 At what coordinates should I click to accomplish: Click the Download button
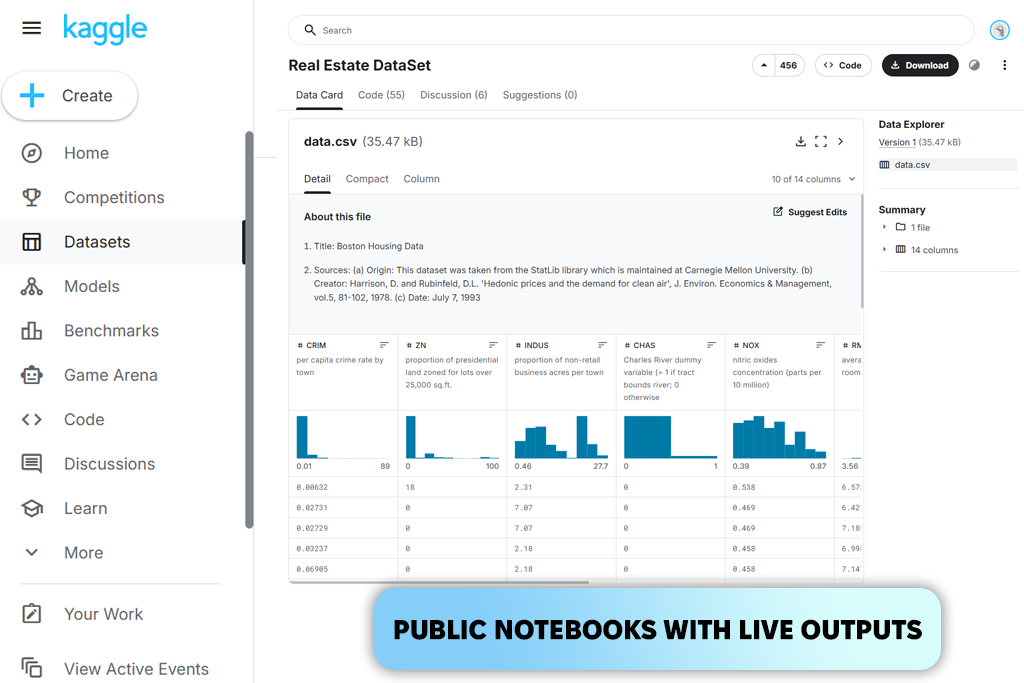[x=920, y=65]
